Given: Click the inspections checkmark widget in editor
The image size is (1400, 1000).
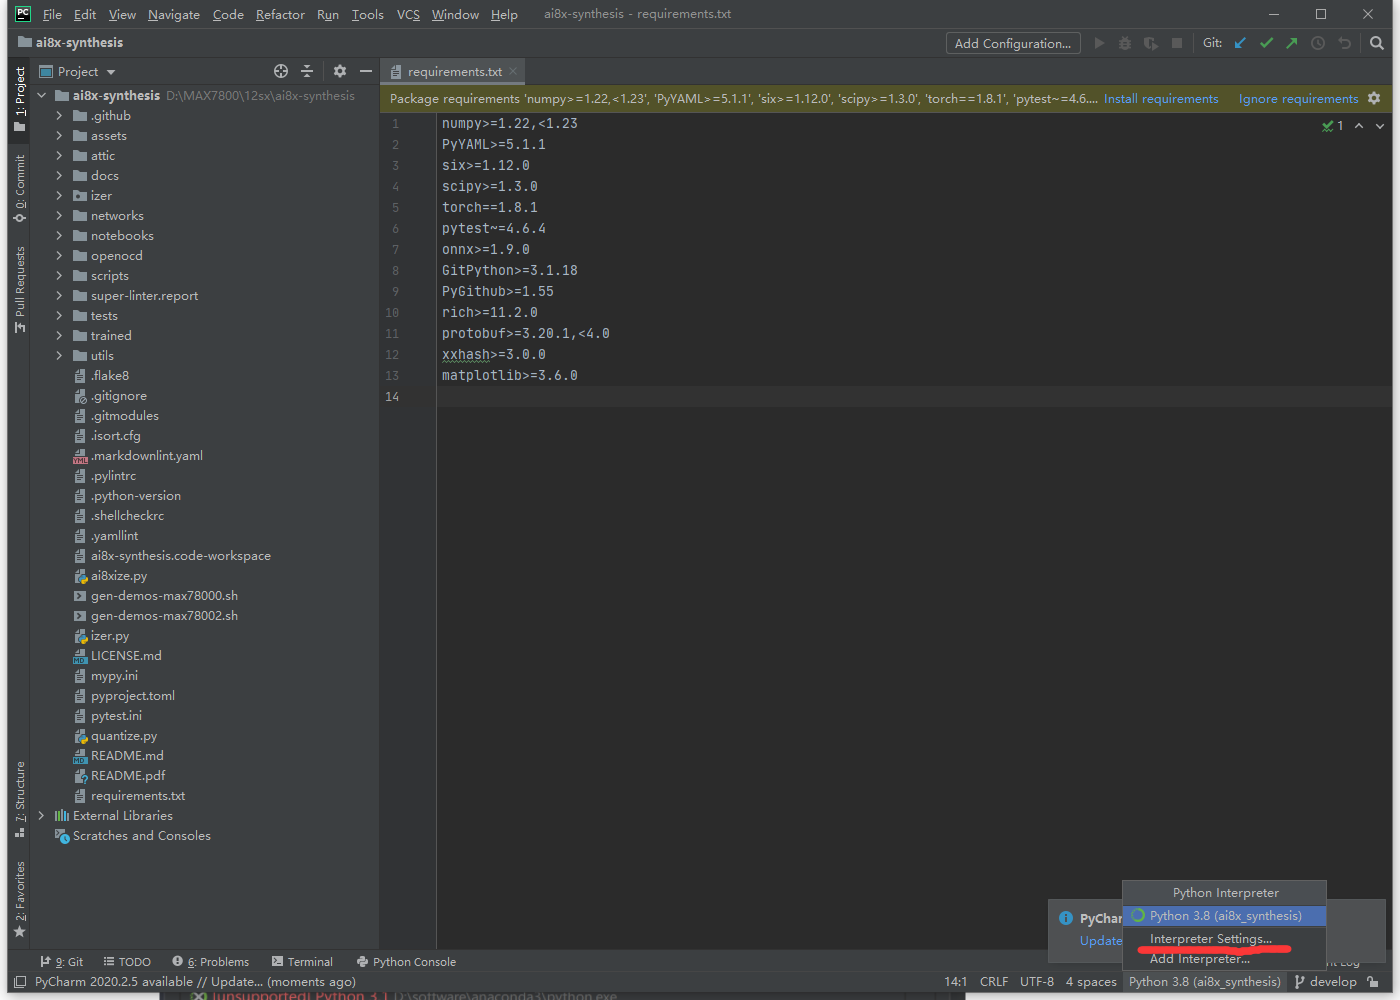Looking at the screenshot, I should [1332, 125].
